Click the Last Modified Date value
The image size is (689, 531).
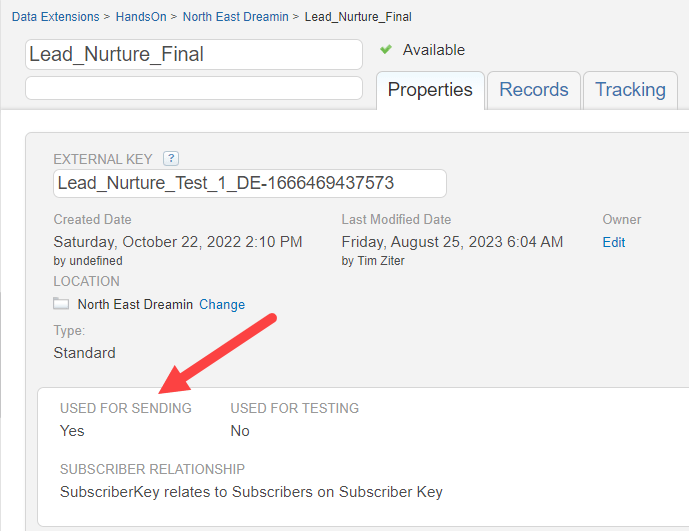(x=452, y=242)
